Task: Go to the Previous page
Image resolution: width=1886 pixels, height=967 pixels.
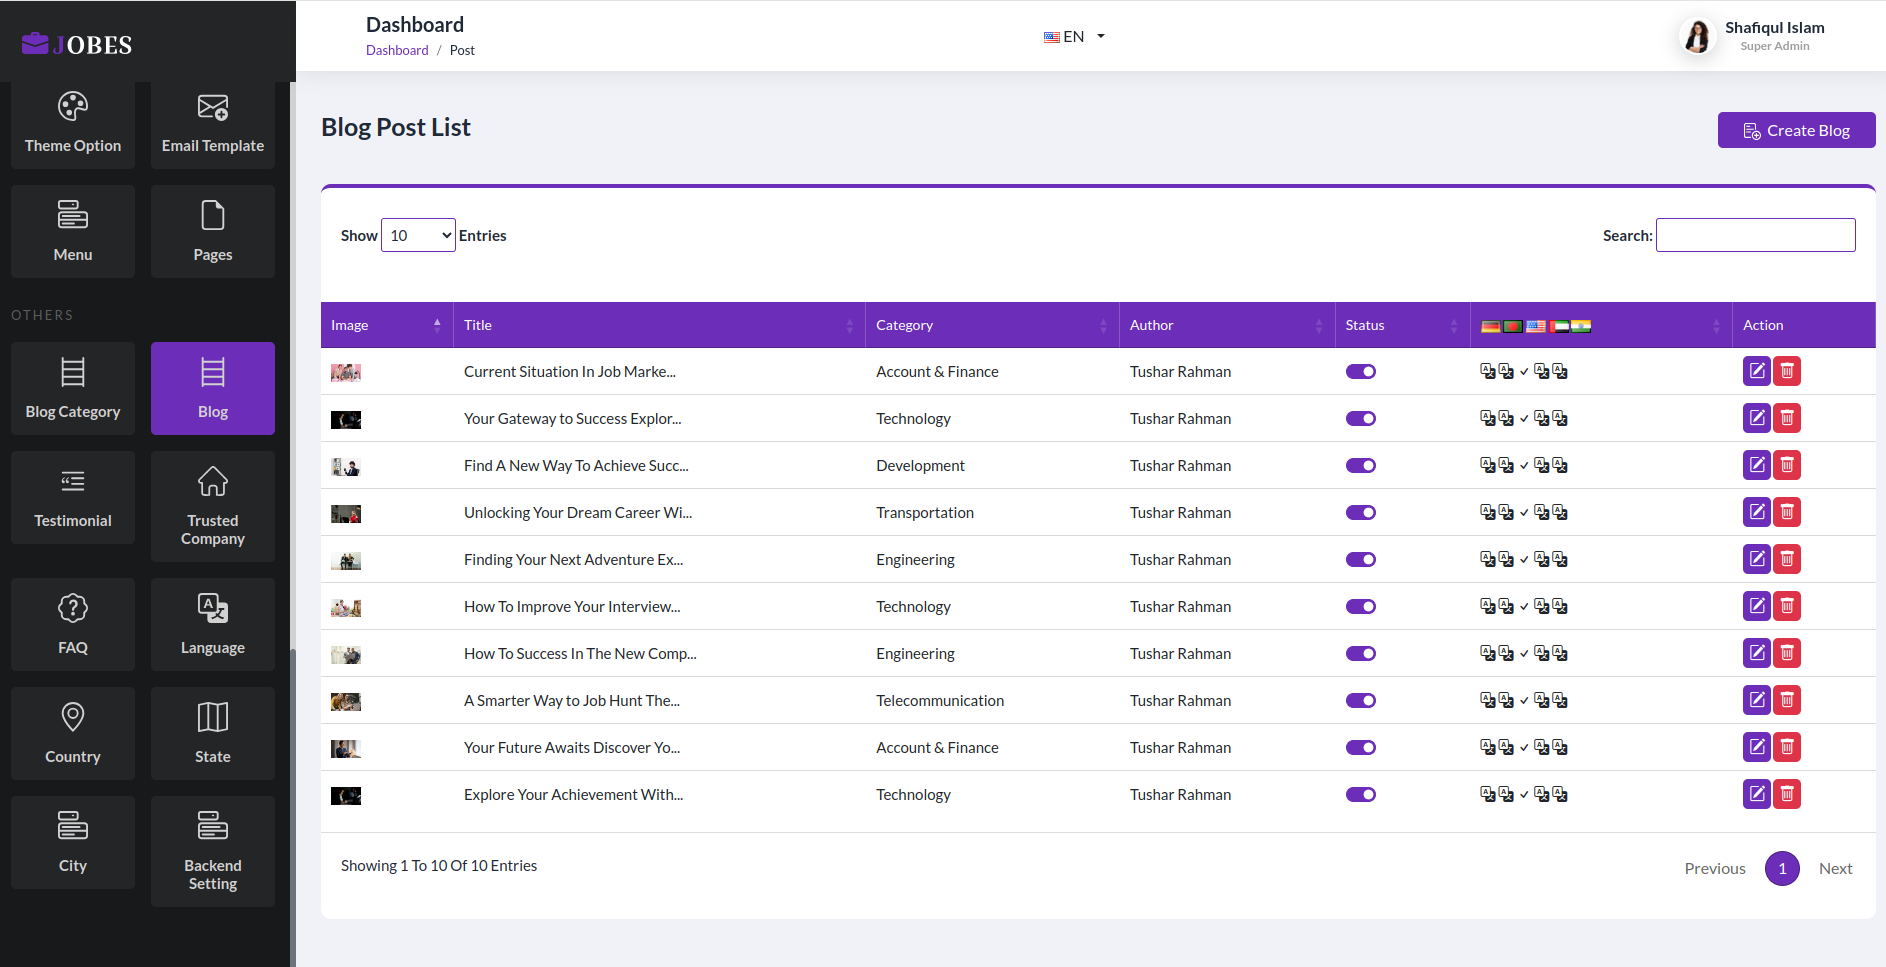Action: 1715,868
